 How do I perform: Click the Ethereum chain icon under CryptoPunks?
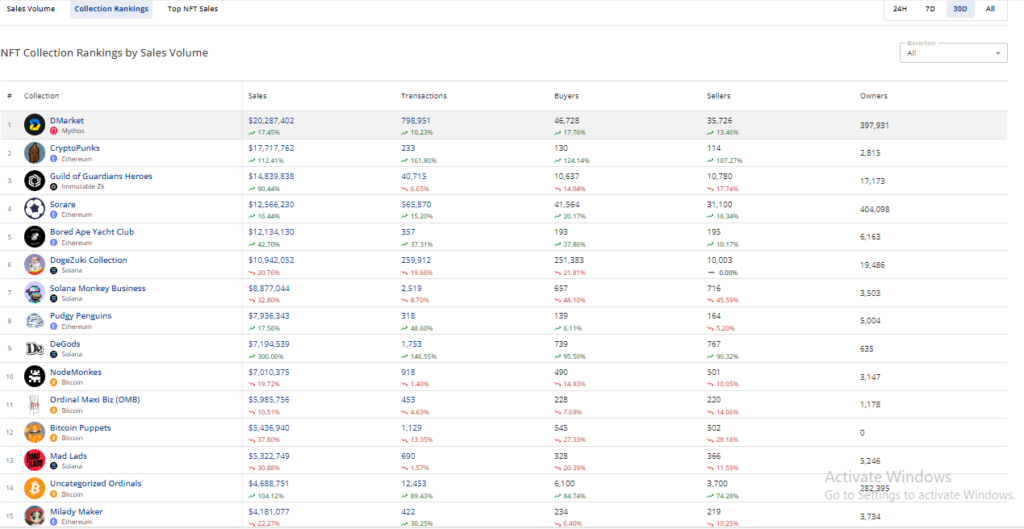[x=54, y=159]
